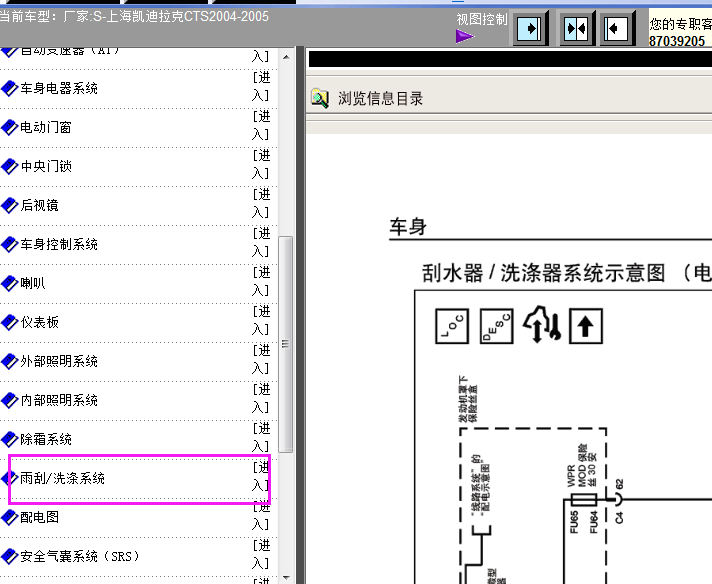This screenshot has width=712, height=584.
Task: Click the book icon beside 车身电器系统
Action: 10,88
